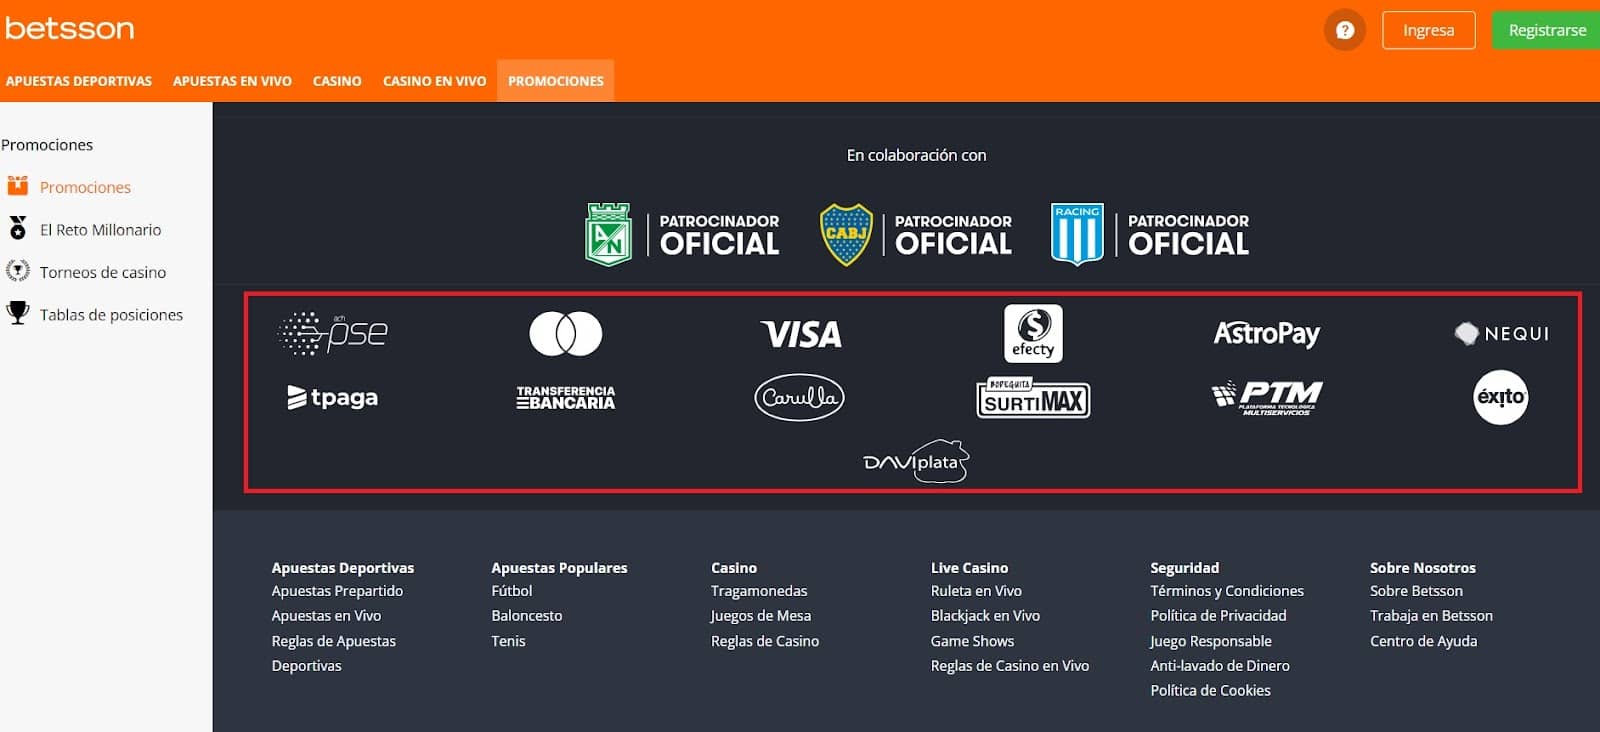Open the Game Shows footer link
The image size is (1600, 732).
pos(972,641)
